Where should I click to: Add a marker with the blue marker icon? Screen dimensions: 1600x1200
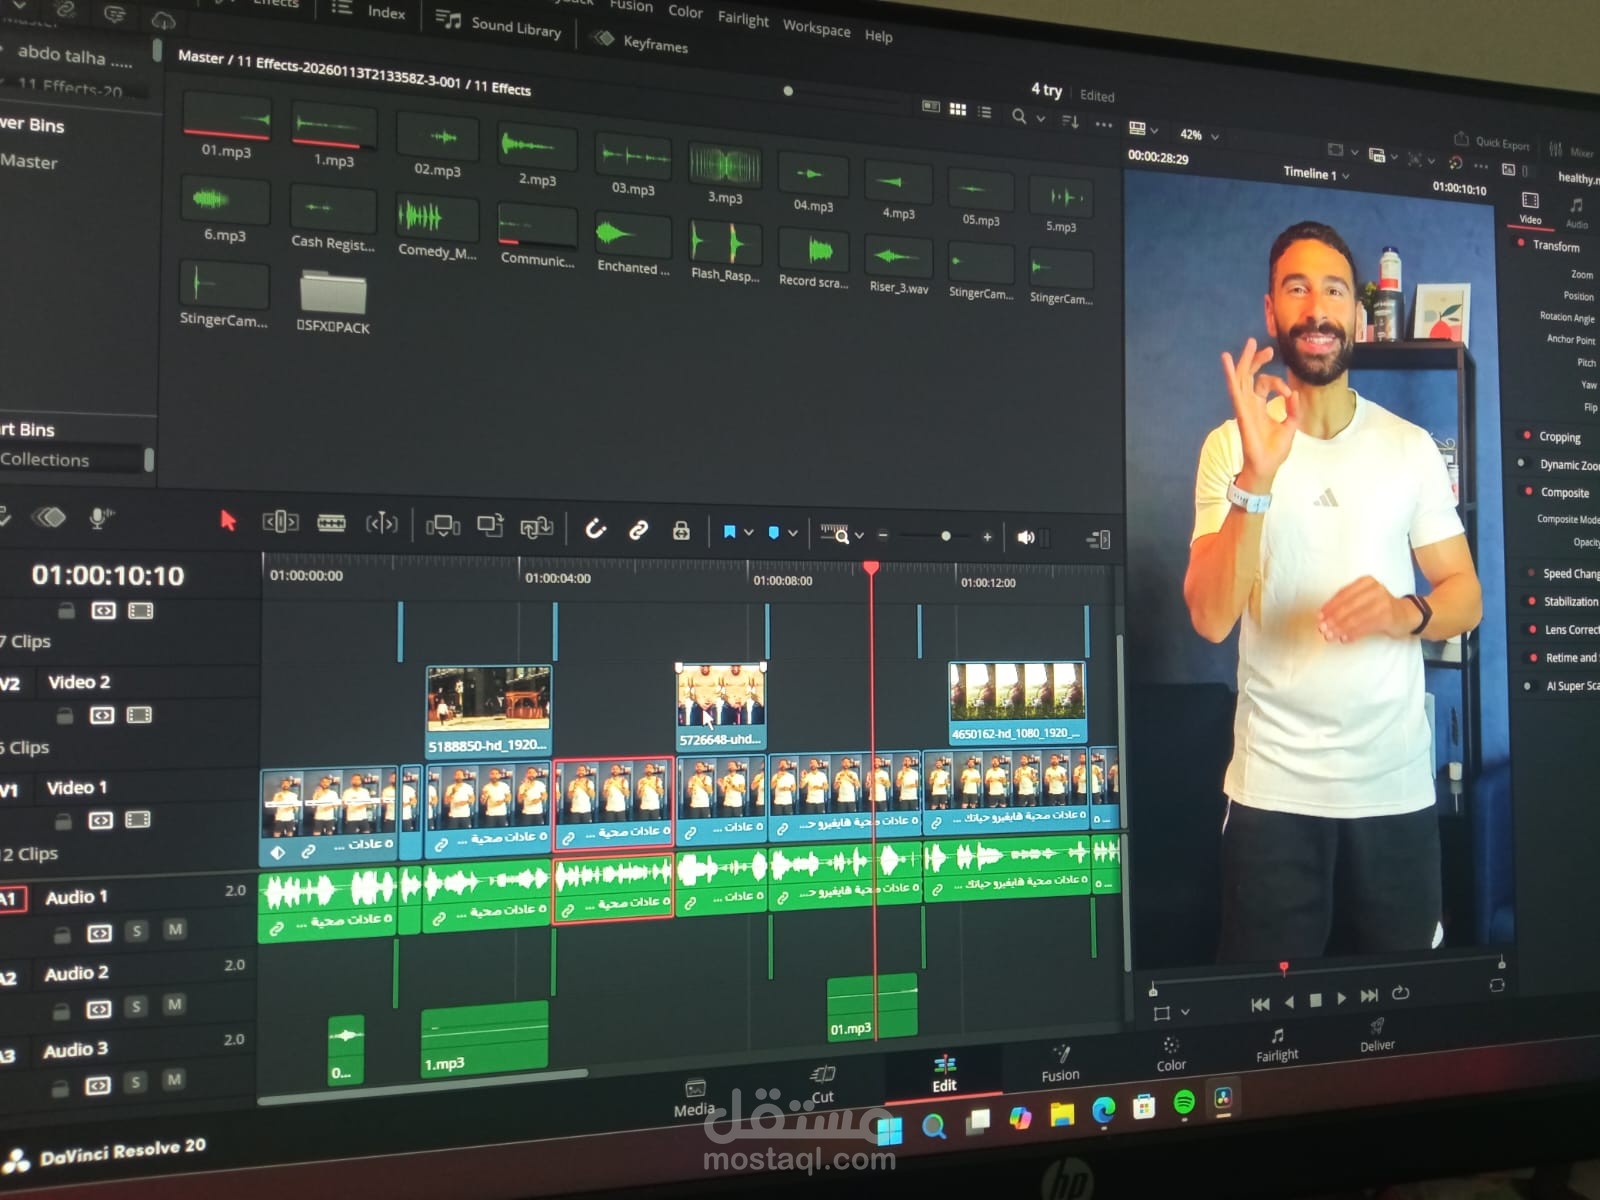pyautogui.click(x=773, y=533)
